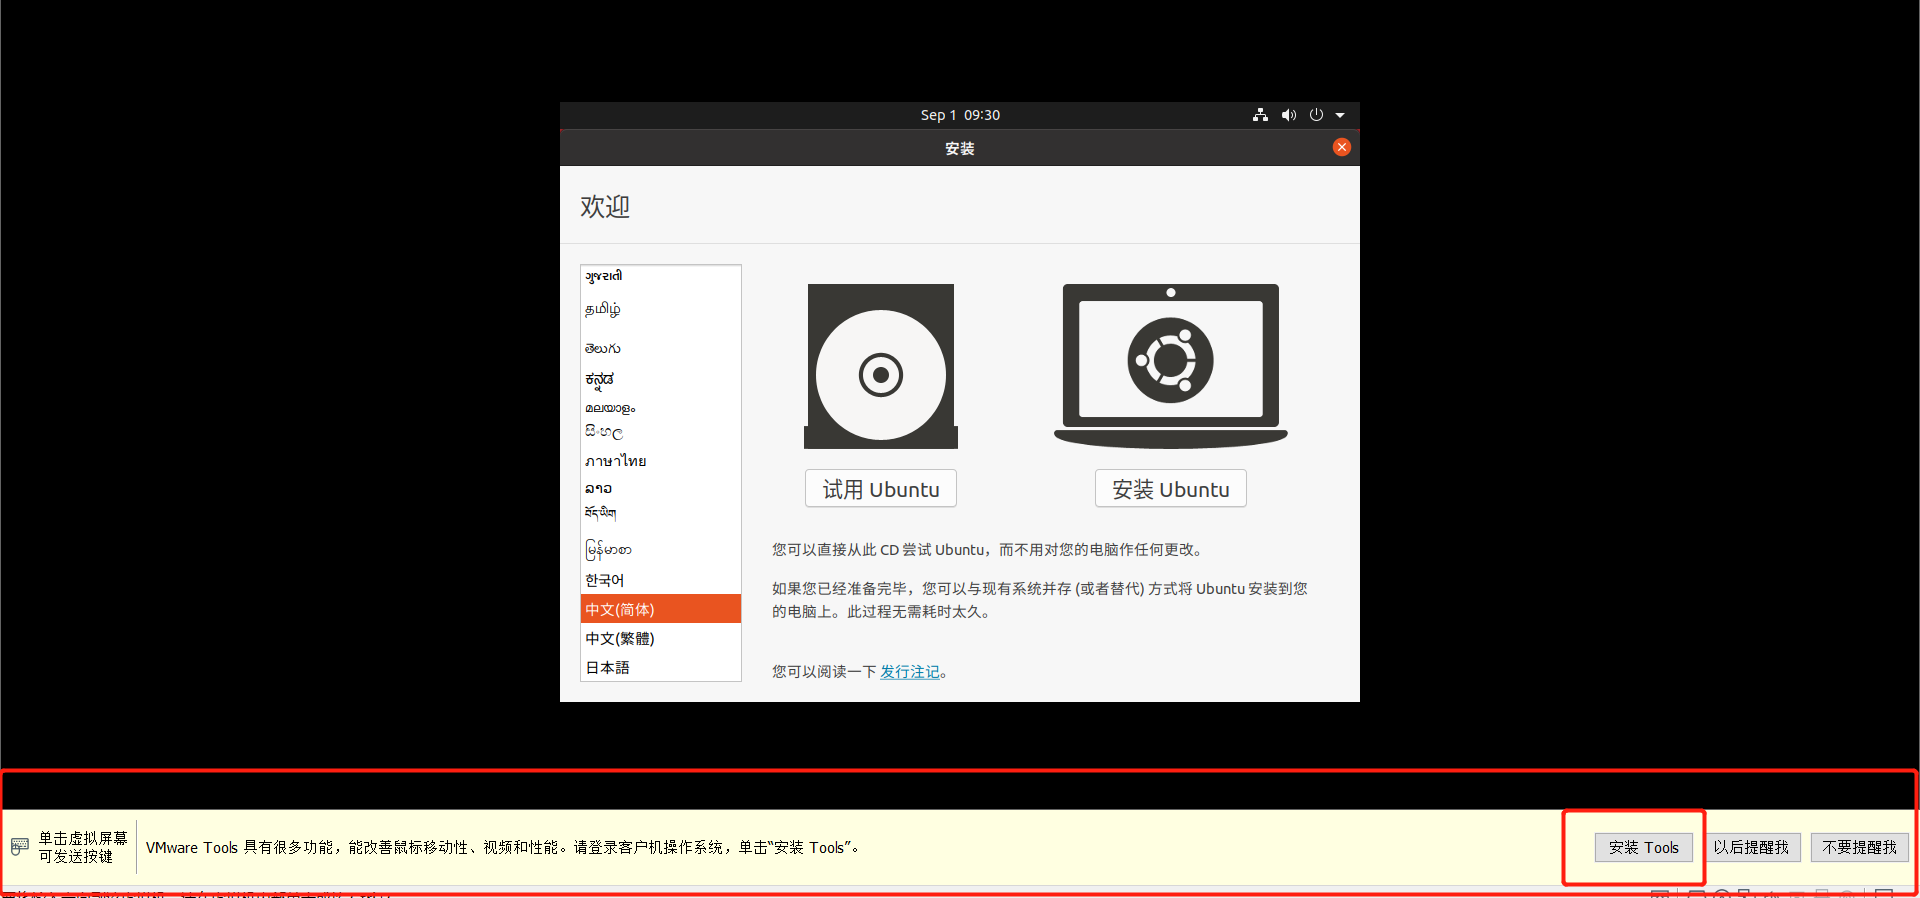Expand the system menu arrow in top bar
The height and width of the screenshot is (898, 1920).
point(1340,115)
